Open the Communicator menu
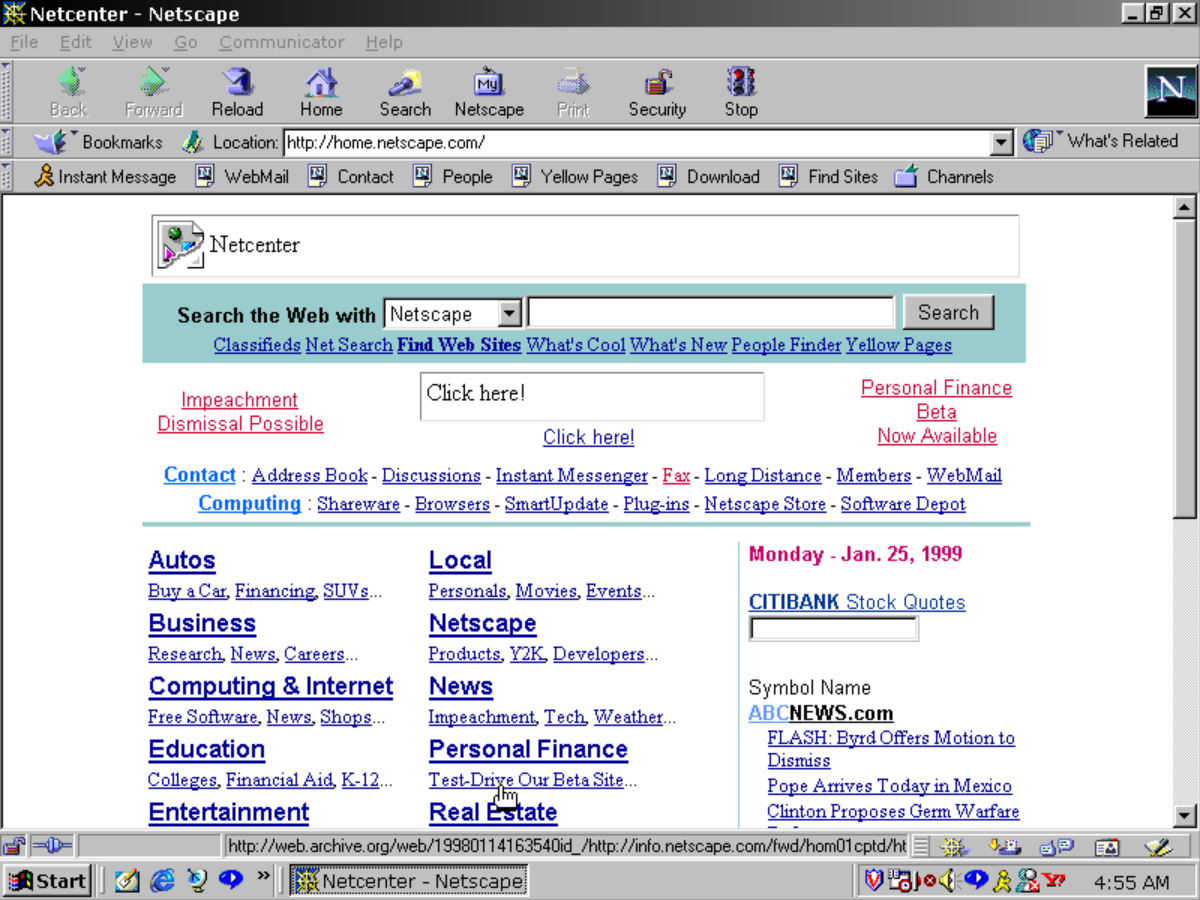Screen dimensions: 1200x900 [281, 42]
